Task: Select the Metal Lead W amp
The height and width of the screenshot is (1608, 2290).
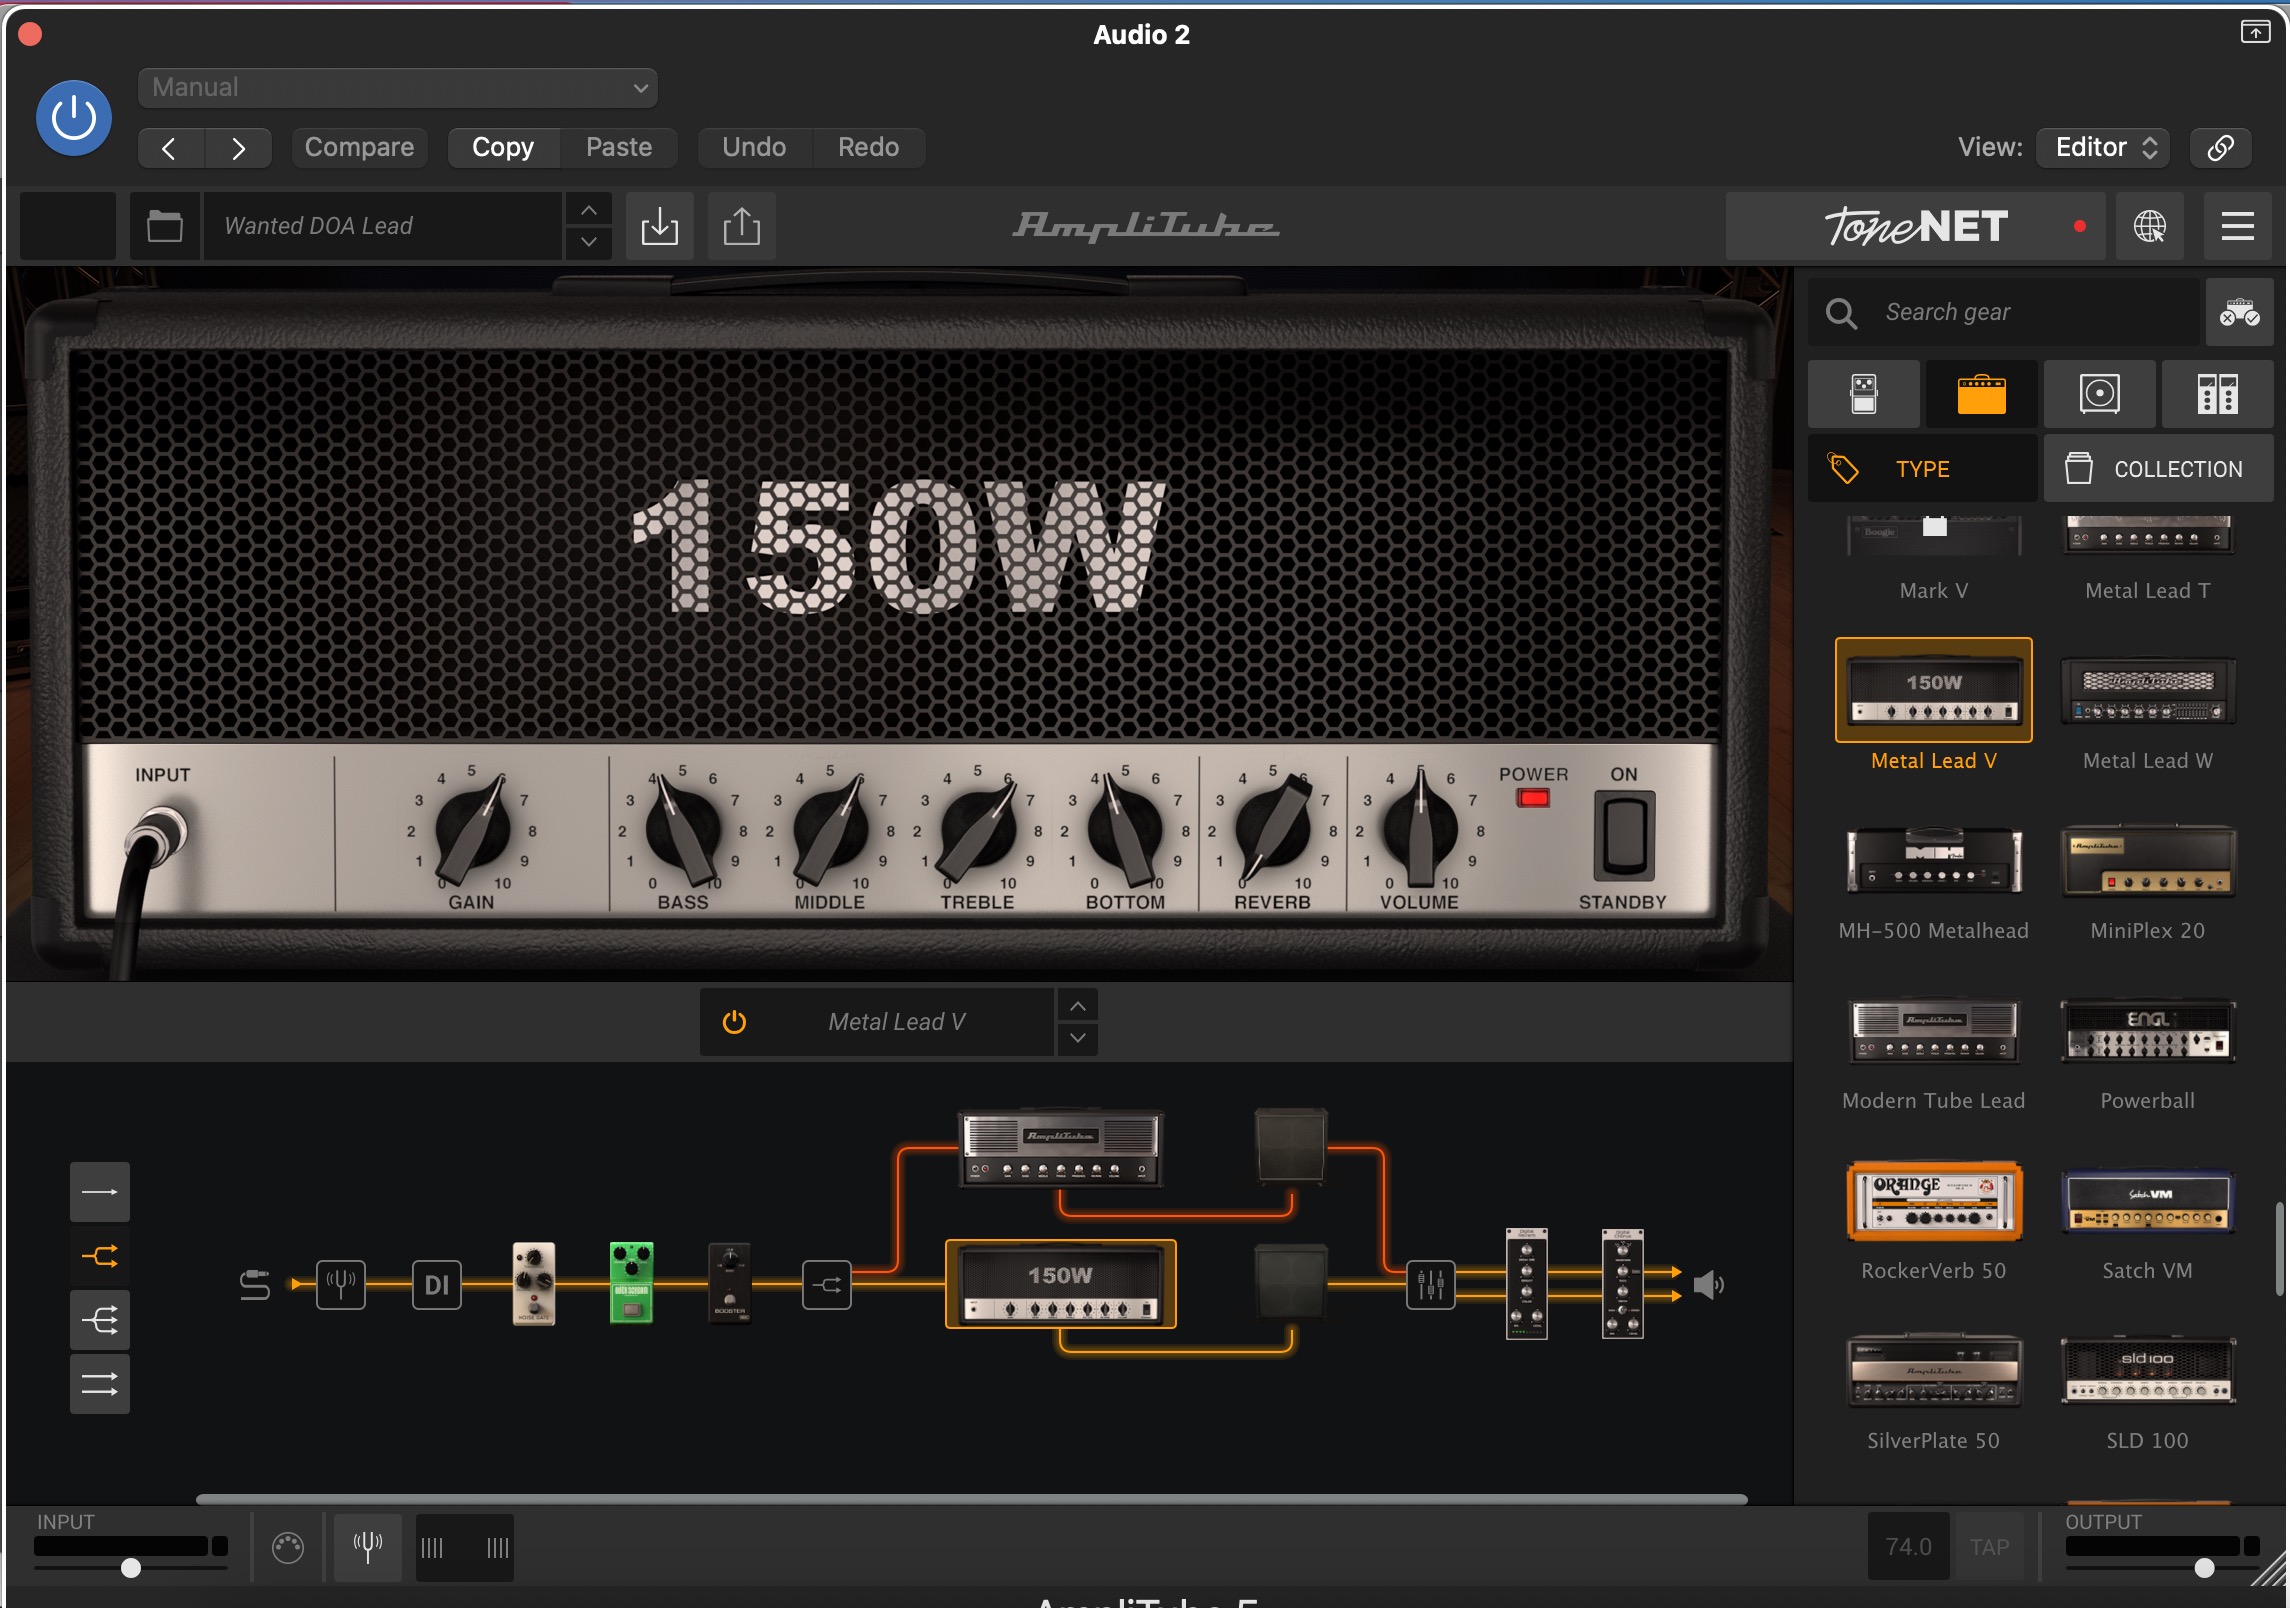Action: (2148, 714)
